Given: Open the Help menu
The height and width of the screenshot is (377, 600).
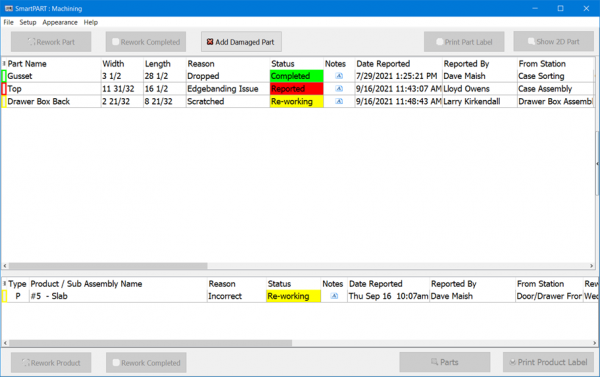Looking at the screenshot, I should click(91, 22).
